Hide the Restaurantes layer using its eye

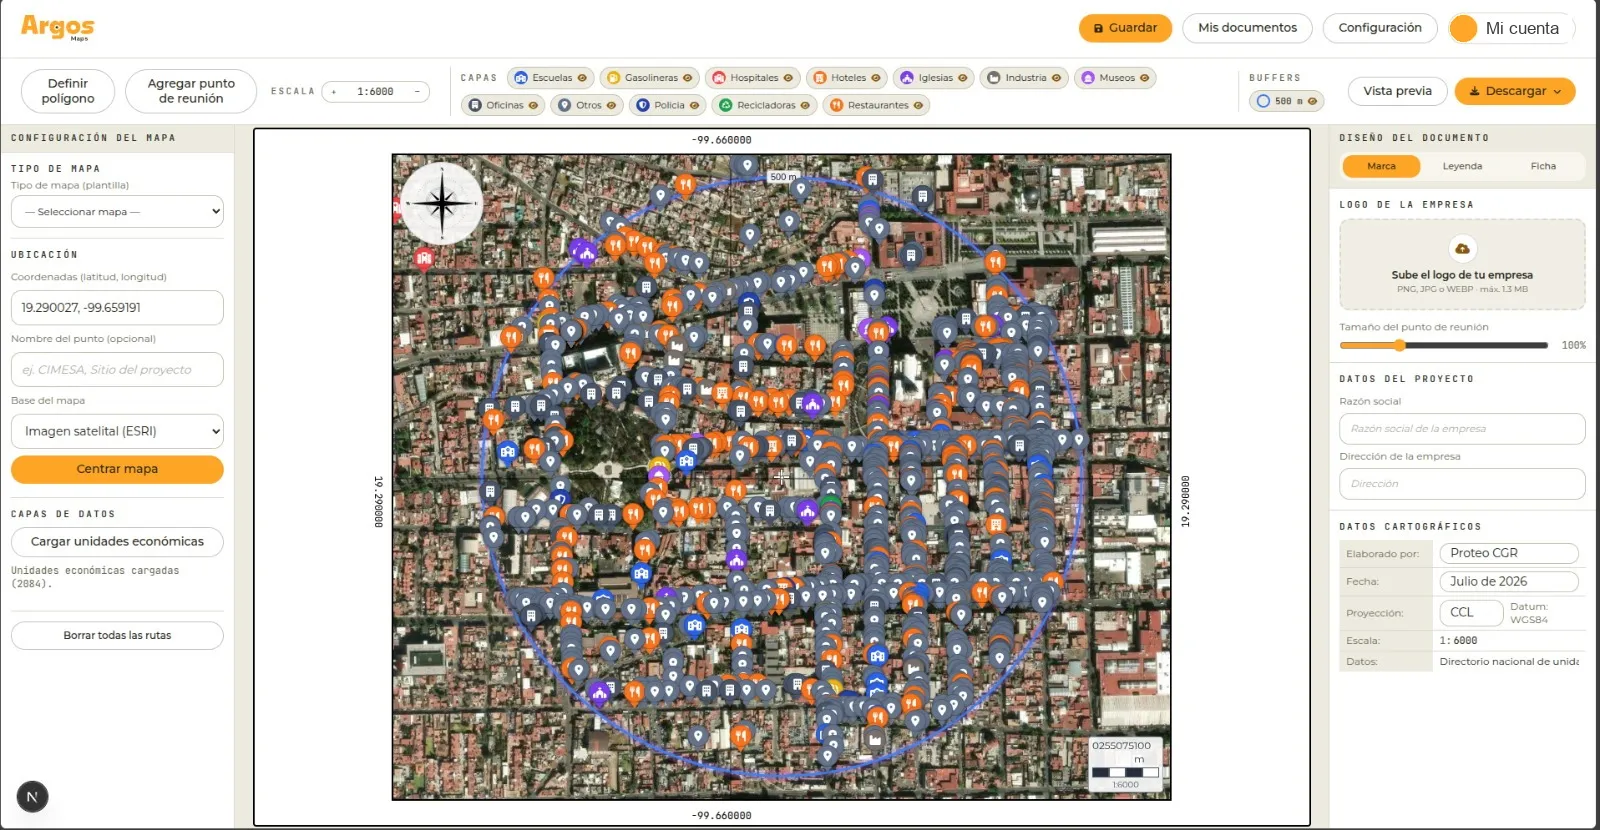918,105
